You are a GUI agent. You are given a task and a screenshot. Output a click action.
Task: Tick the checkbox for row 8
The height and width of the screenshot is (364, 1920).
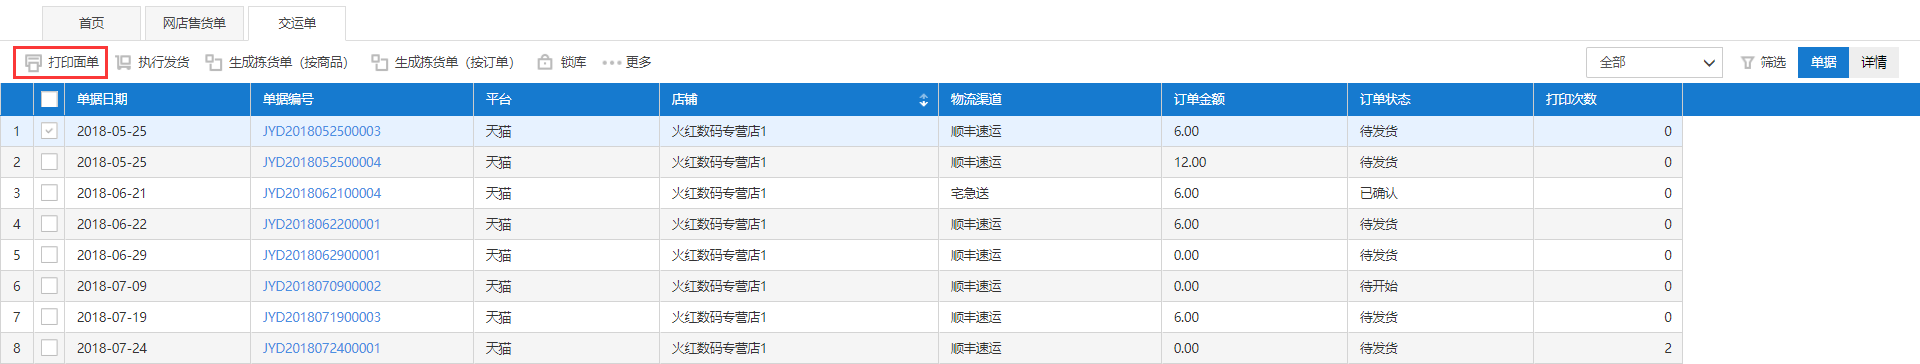click(x=49, y=348)
